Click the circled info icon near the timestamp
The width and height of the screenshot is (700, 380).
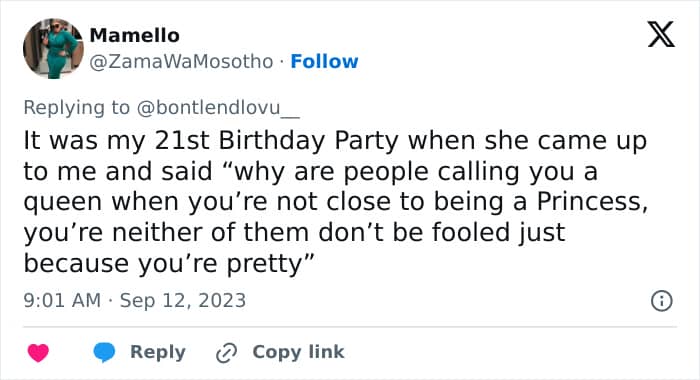pyautogui.click(x=662, y=301)
